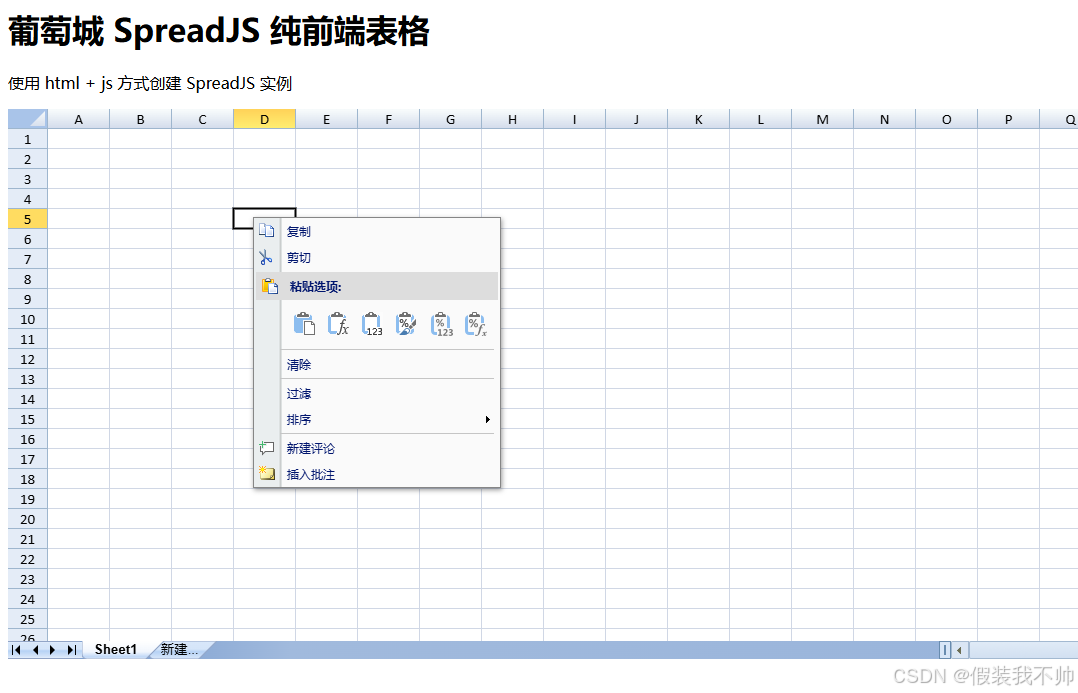Click 新建评论 (New Comment) entry
The image size is (1078, 693).
coord(377,448)
